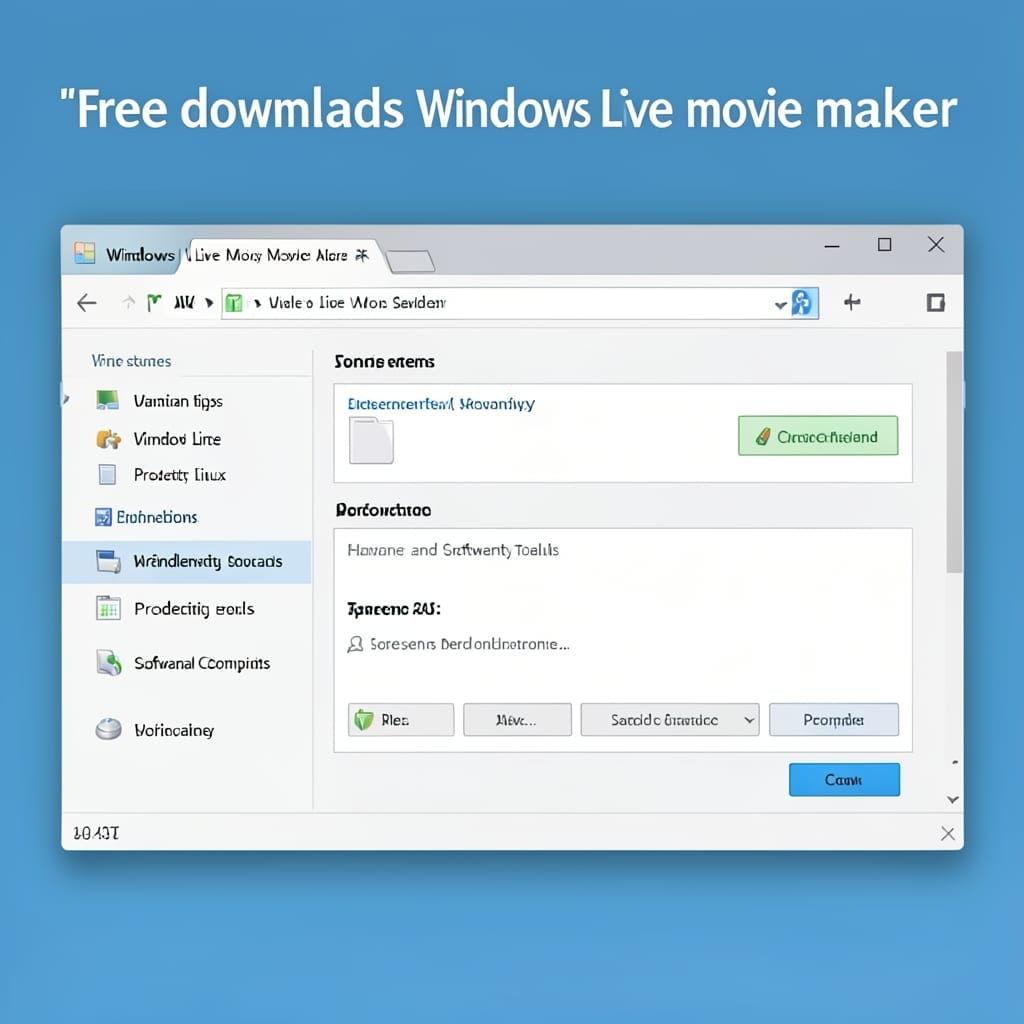The height and width of the screenshot is (1024, 1024).
Task: Click the person icon beside 'Soresenrs Derdontlnetrome...'
Action: pos(355,645)
